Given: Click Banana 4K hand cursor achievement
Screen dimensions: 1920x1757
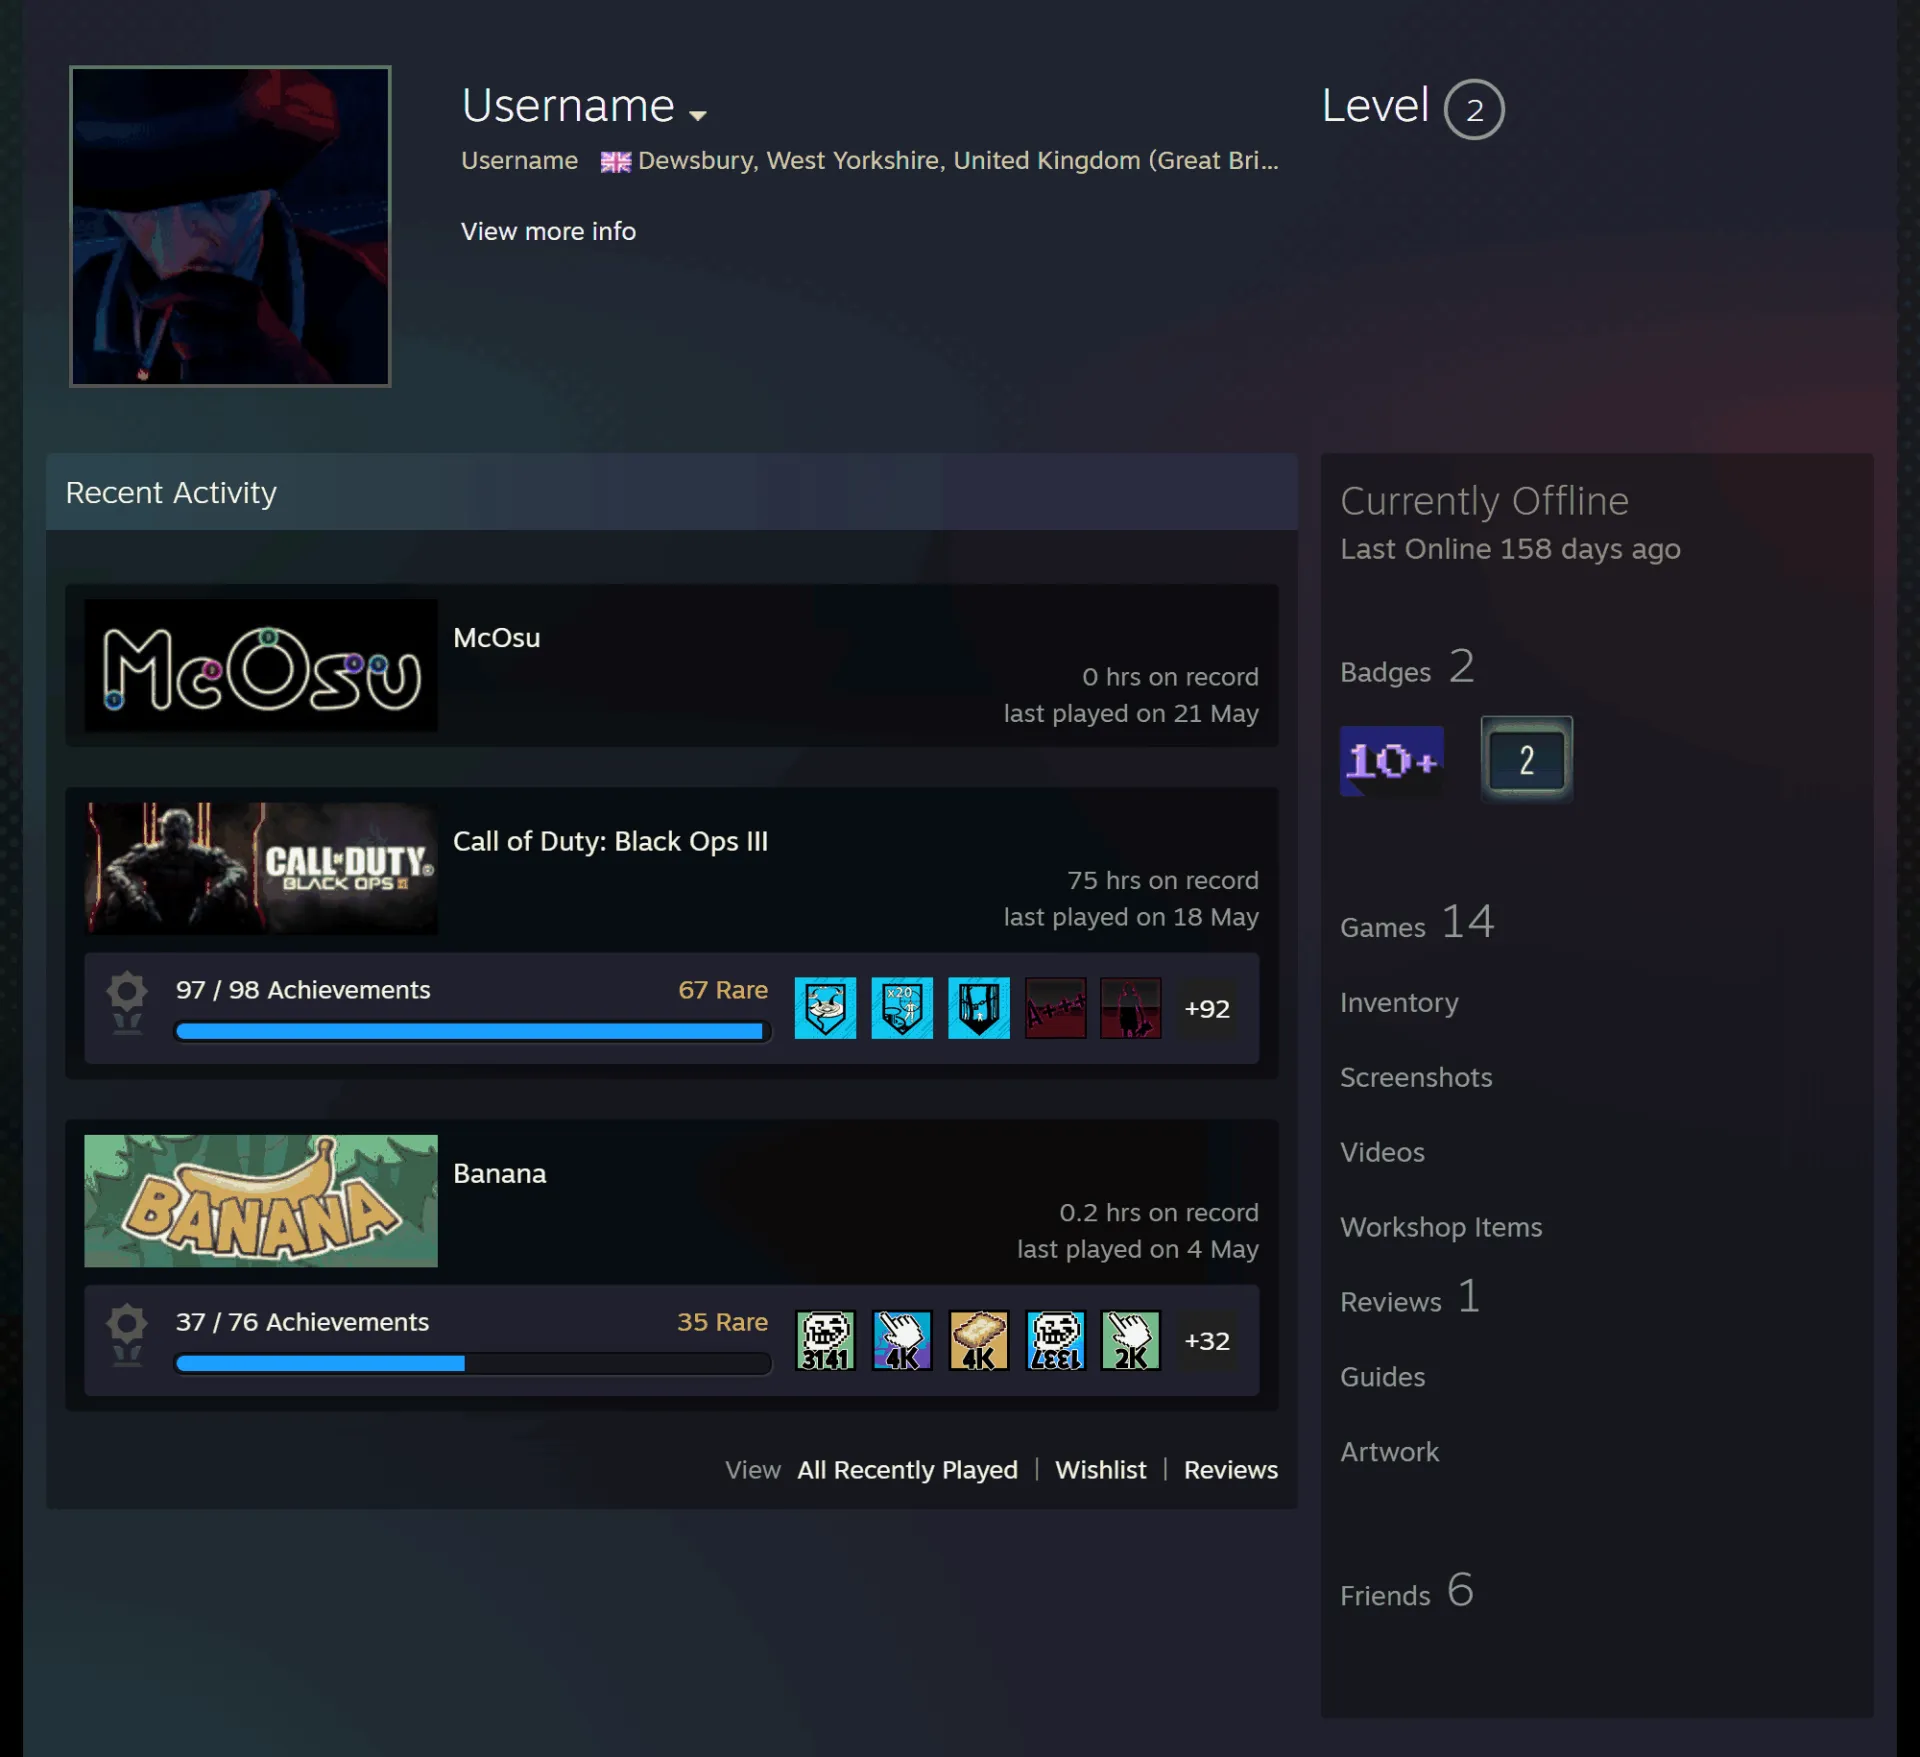Looking at the screenshot, I should (902, 1340).
